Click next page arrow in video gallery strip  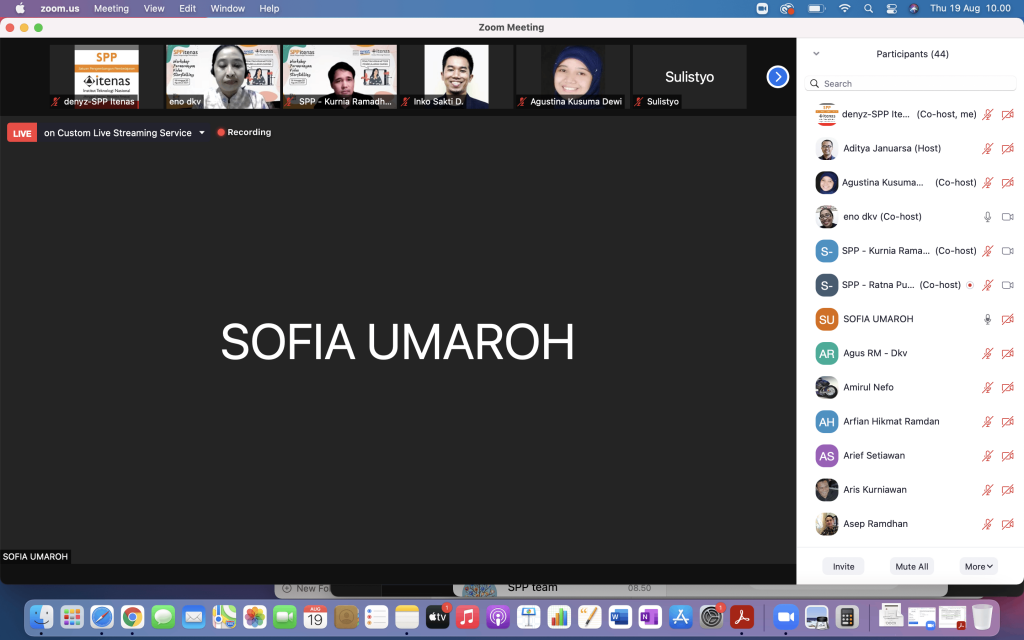[x=778, y=77]
